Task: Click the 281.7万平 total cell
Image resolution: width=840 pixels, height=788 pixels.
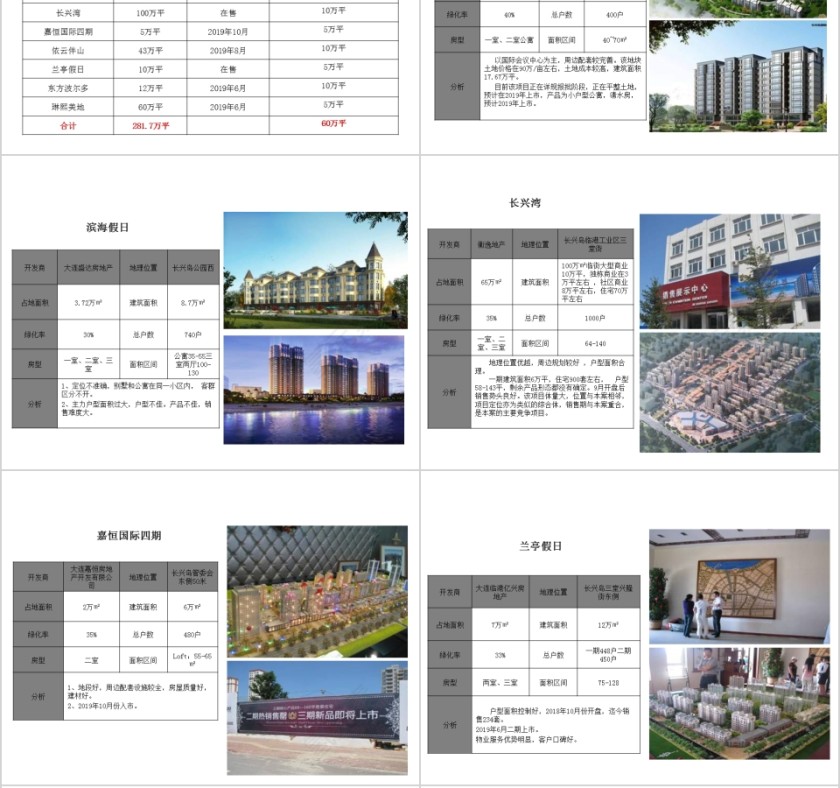Action: (151, 125)
